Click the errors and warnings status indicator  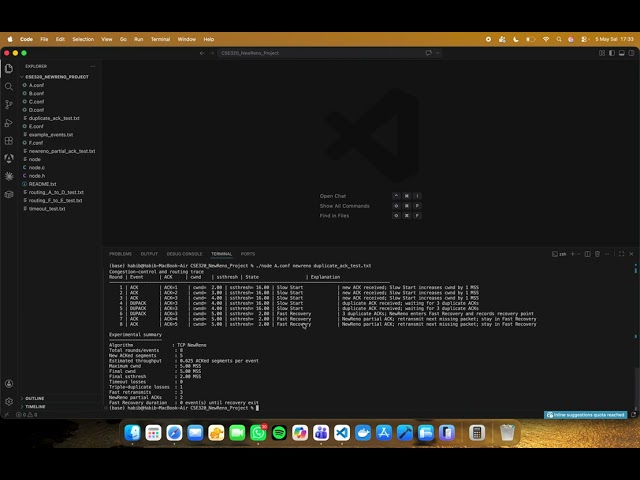coord(27,415)
